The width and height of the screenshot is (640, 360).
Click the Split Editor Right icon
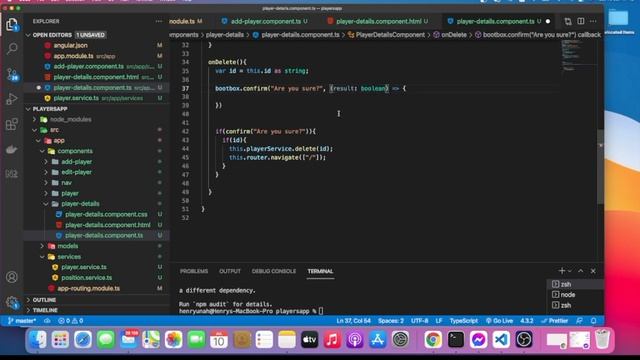click(580, 21)
